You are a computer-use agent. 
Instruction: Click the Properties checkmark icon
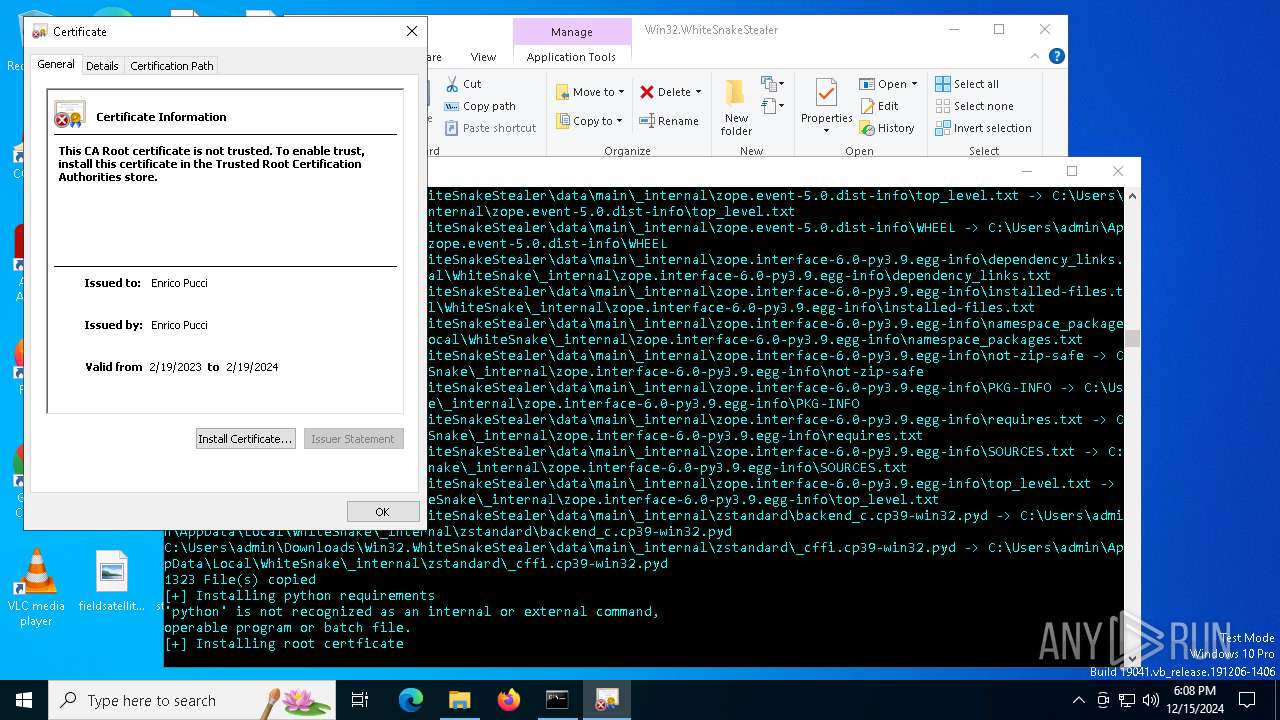click(x=826, y=93)
